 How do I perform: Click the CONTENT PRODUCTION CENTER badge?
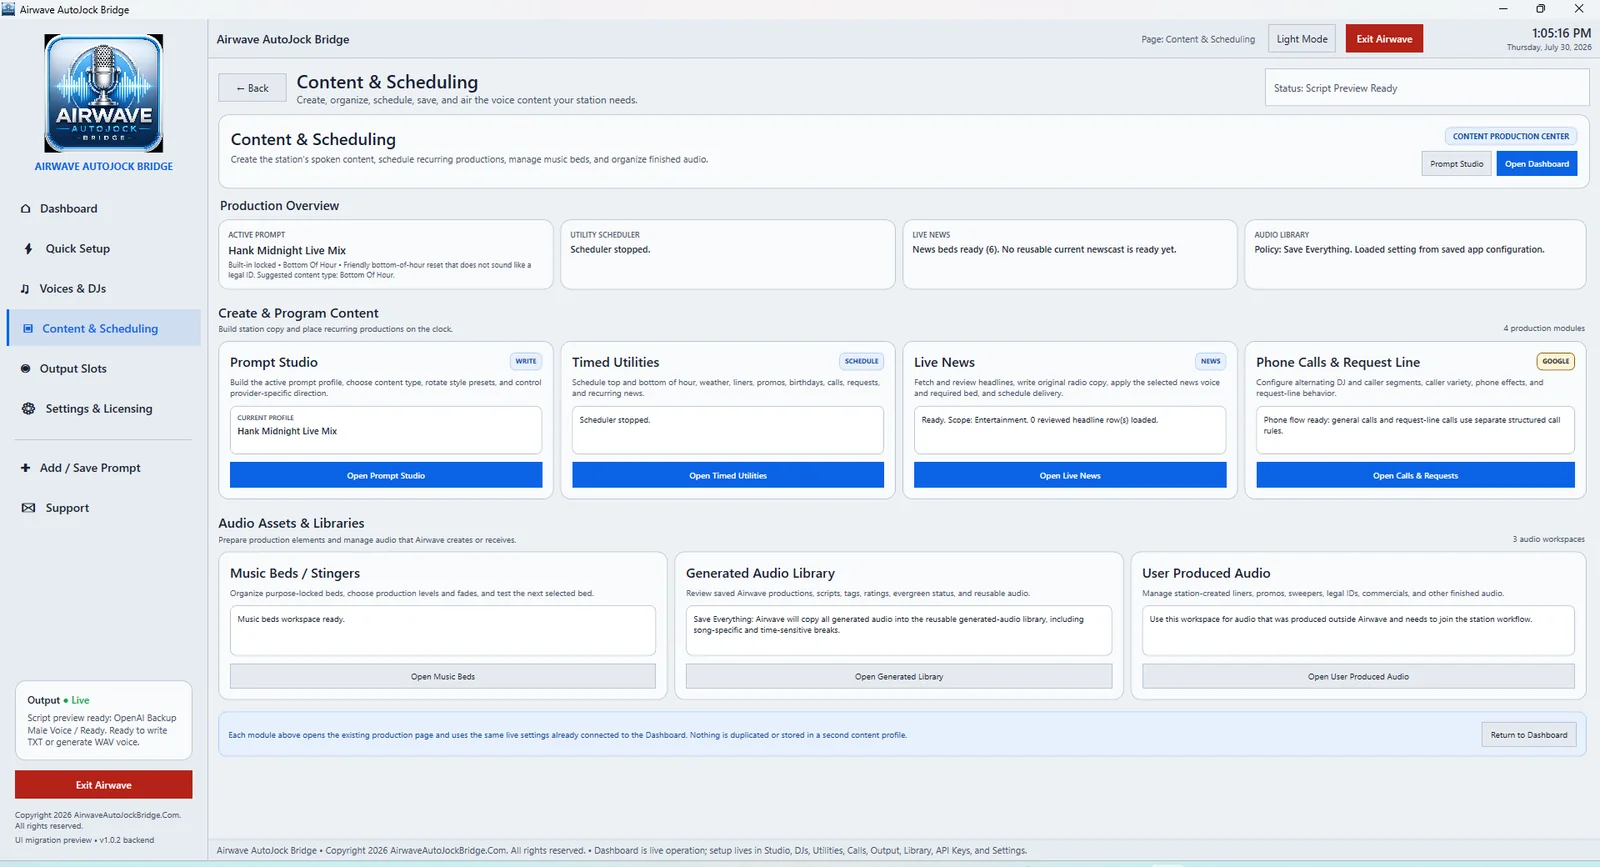tap(1511, 136)
